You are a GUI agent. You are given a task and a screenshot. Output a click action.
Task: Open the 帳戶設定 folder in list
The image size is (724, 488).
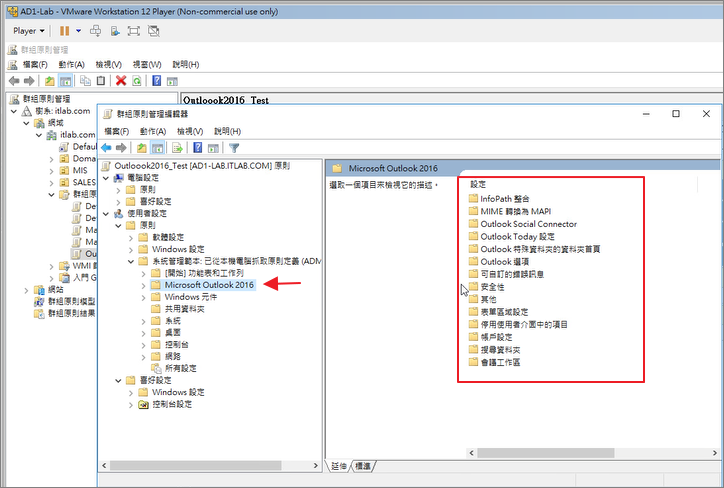coord(496,337)
